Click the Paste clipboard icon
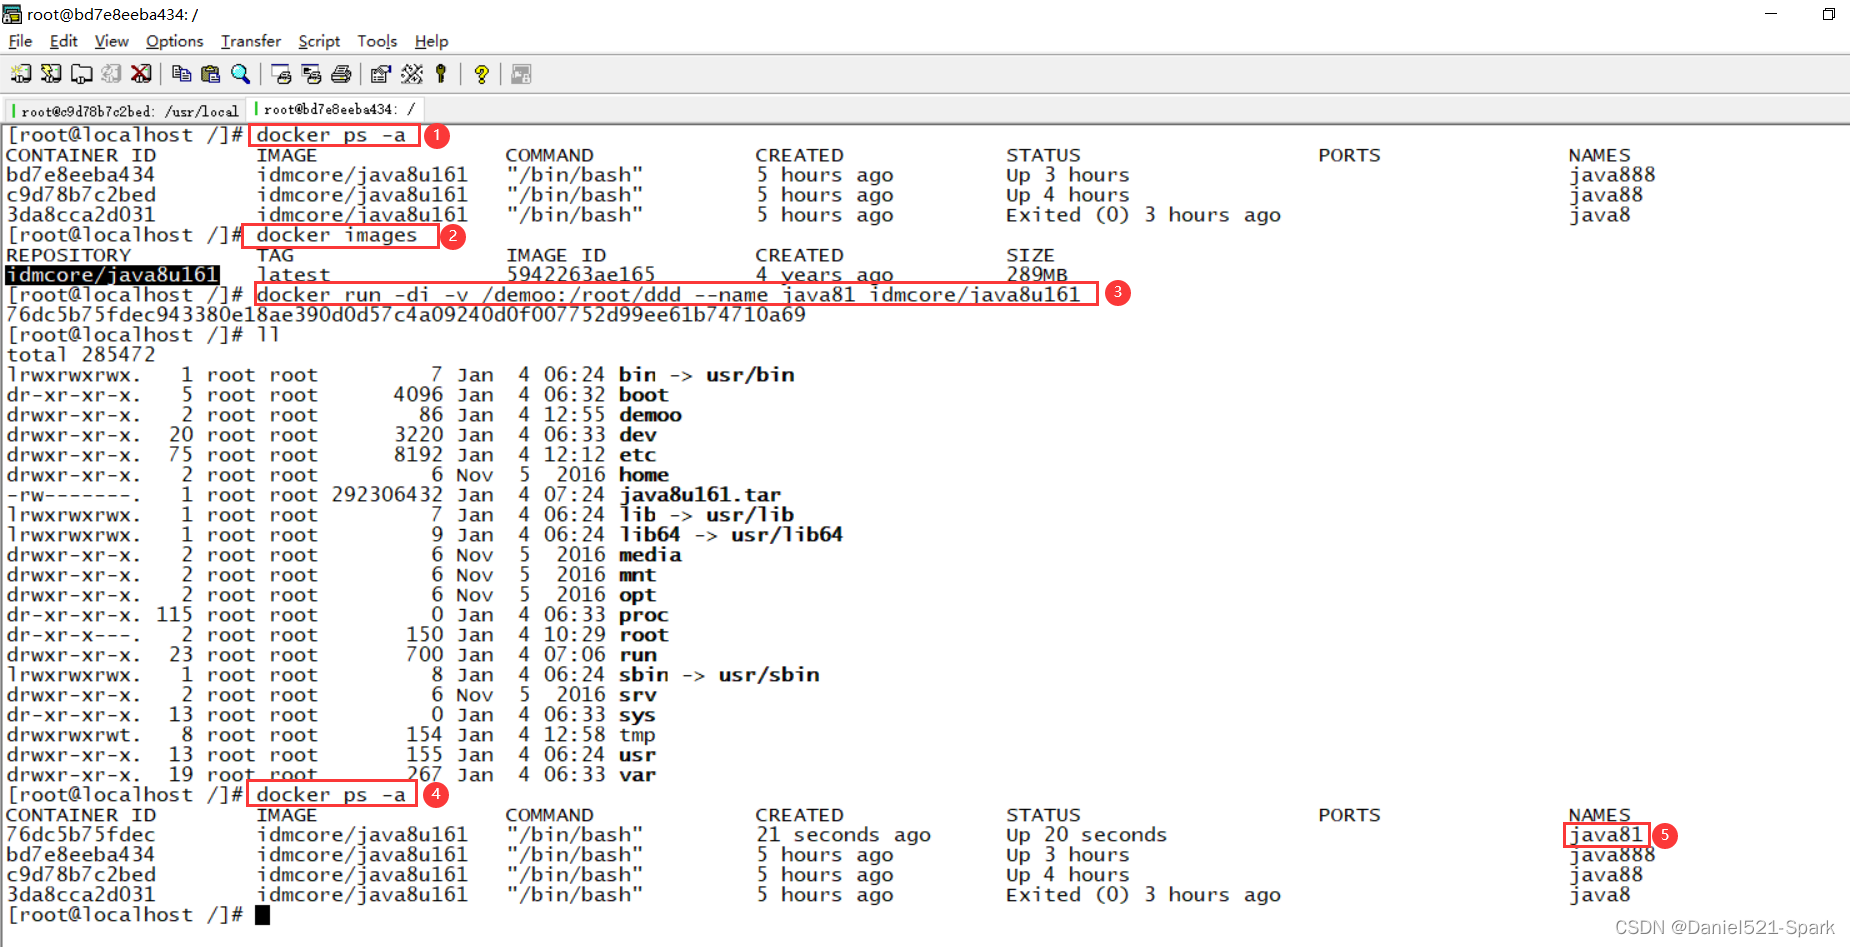 click(210, 74)
